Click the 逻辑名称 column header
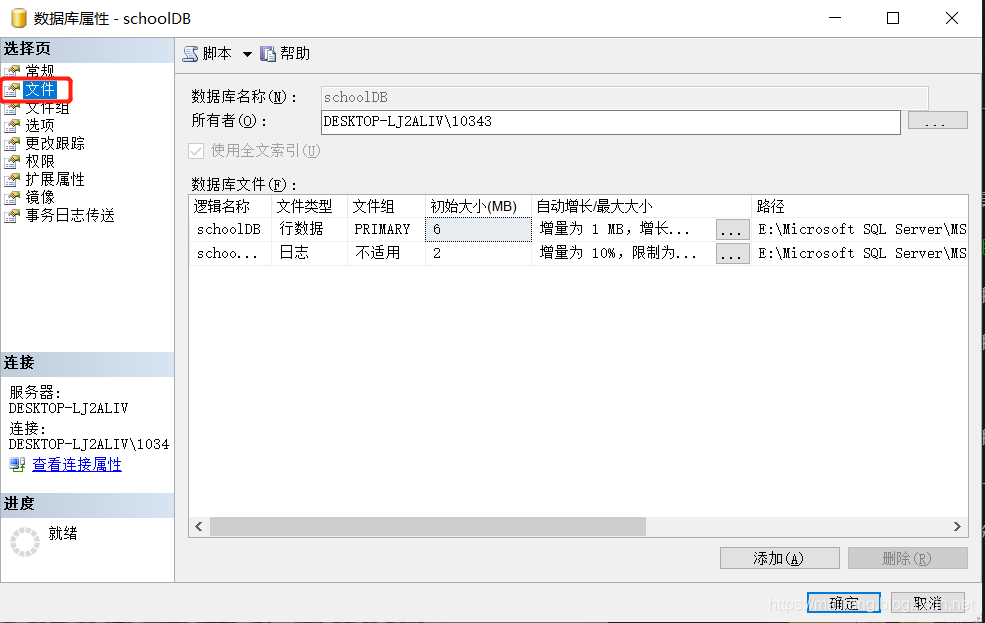 (230, 207)
